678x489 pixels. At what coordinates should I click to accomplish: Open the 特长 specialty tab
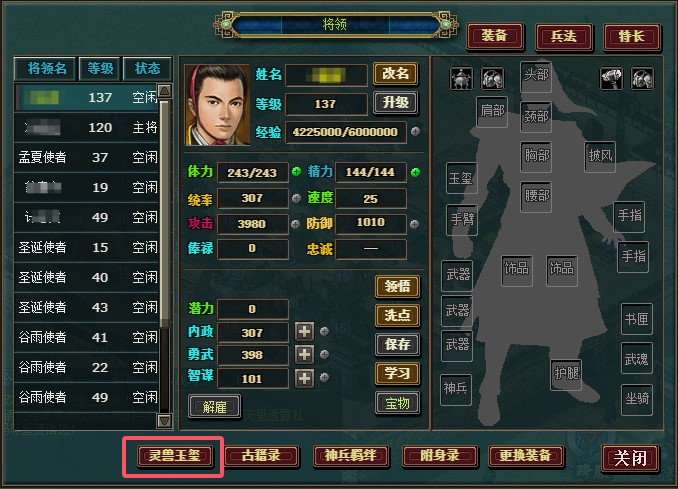pos(632,36)
